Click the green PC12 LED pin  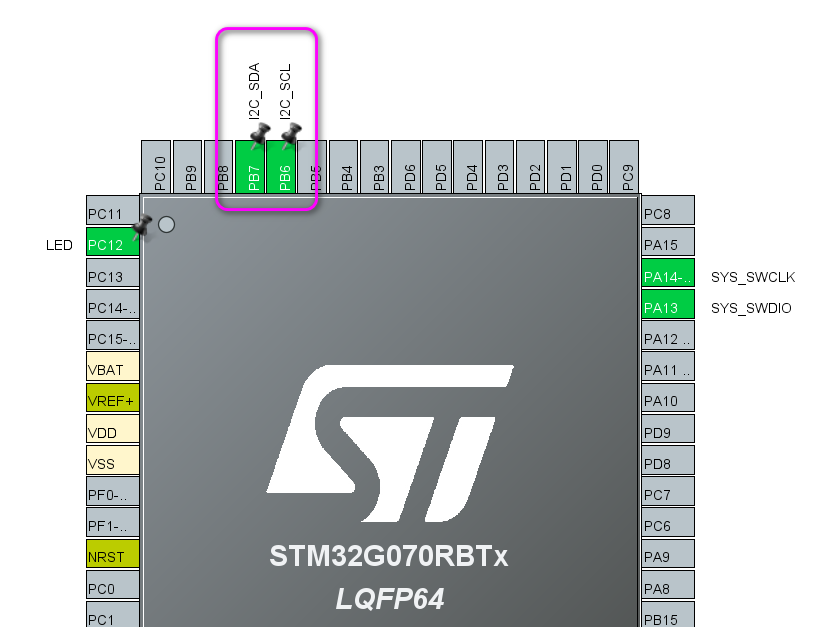(x=113, y=242)
